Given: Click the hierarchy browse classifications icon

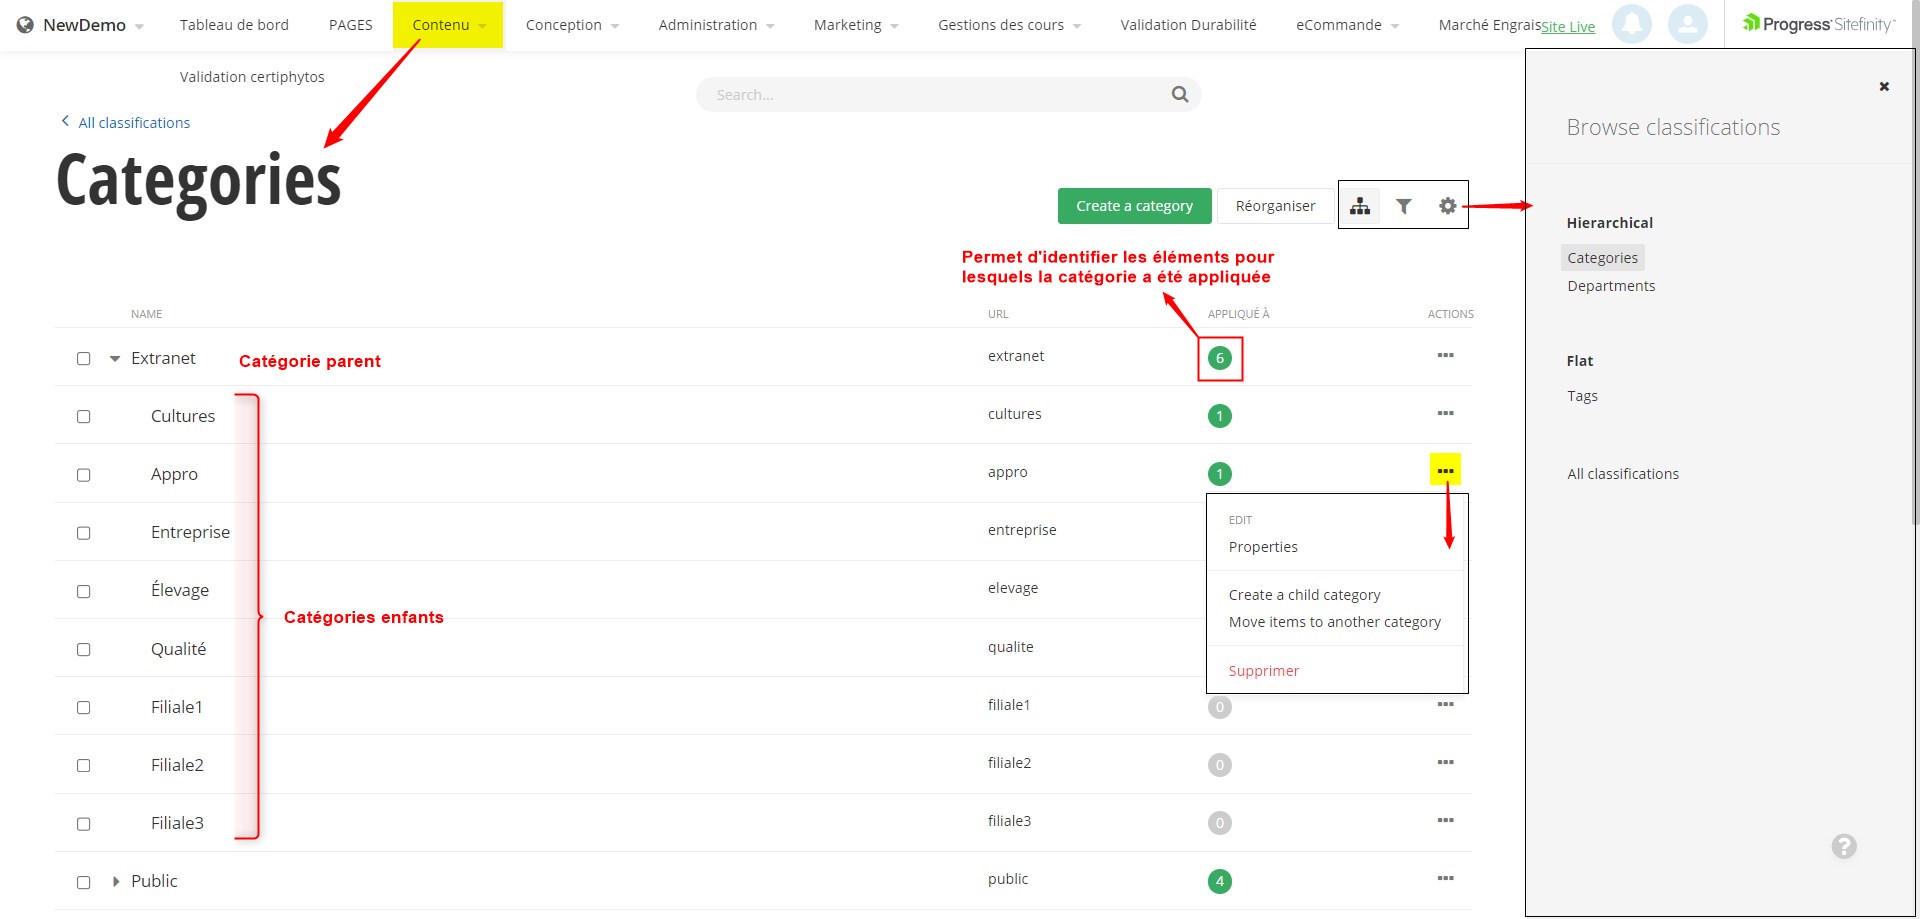Looking at the screenshot, I should pyautogui.click(x=1360, y=206).
